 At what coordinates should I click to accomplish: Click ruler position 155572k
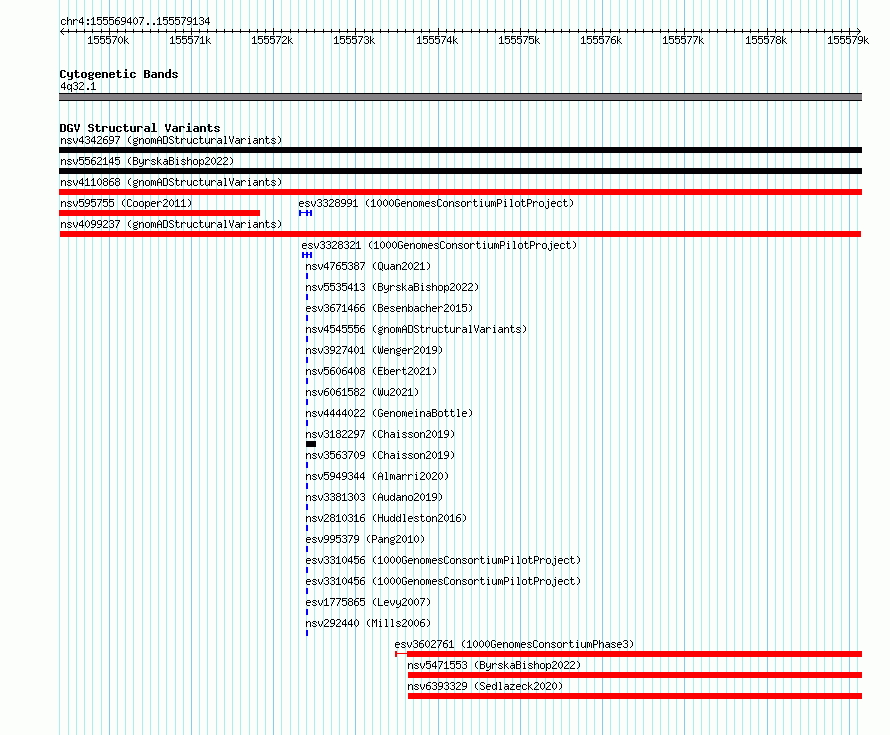pyautogui.click(x=272, y=40)
